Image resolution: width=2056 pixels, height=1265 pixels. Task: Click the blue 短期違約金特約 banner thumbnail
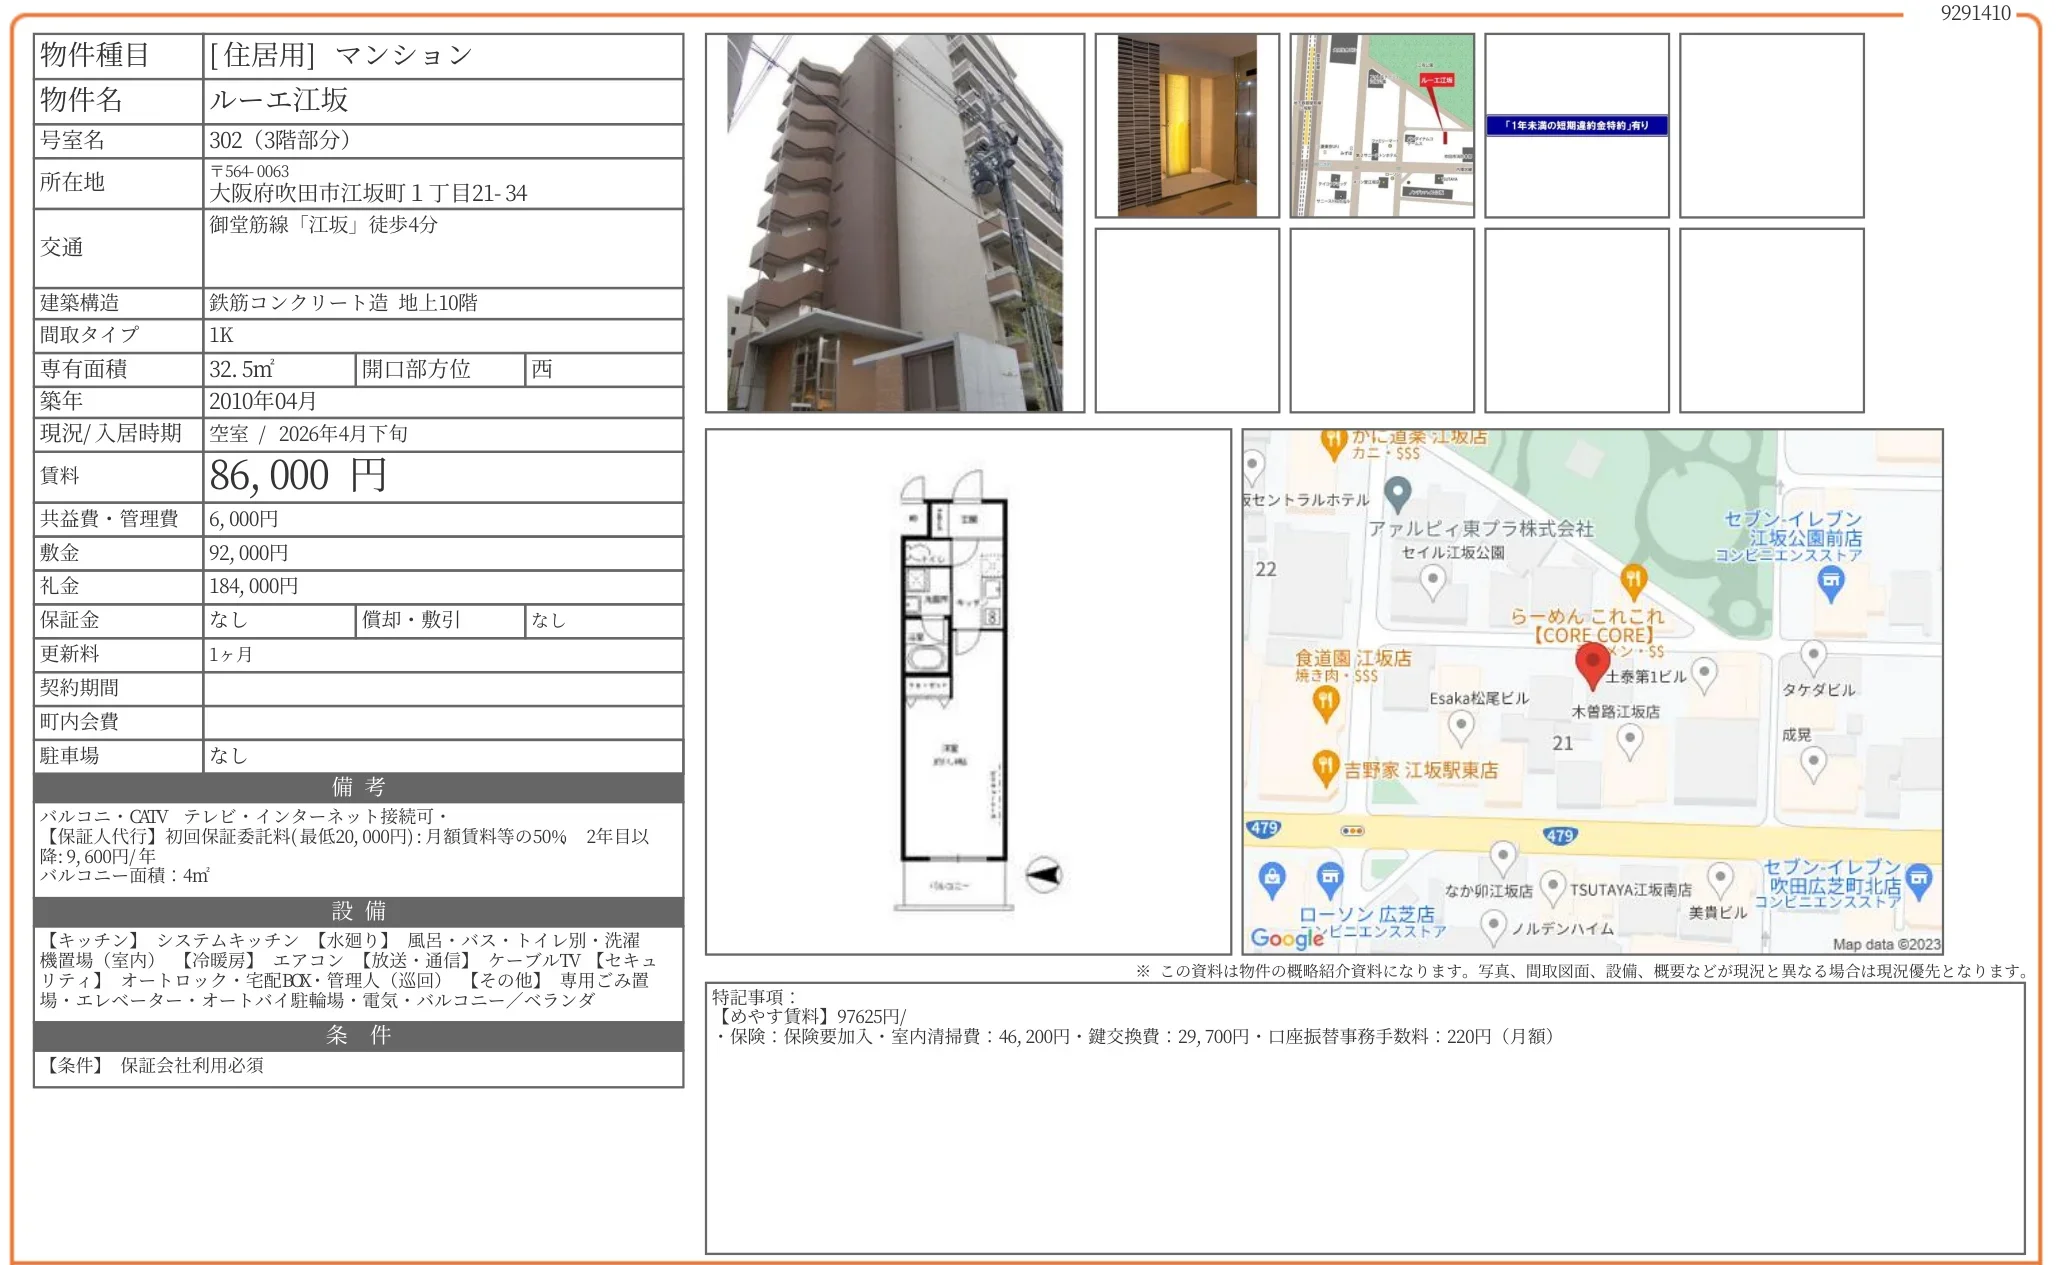pos(1576,126)
